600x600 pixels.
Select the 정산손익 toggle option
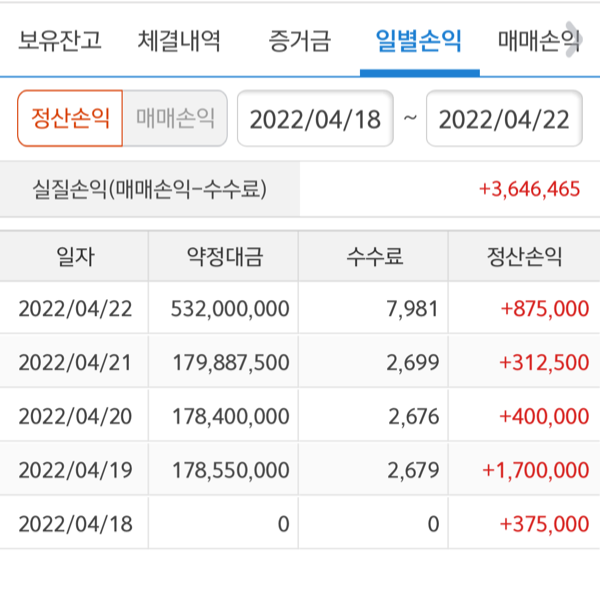pos(70,119)
